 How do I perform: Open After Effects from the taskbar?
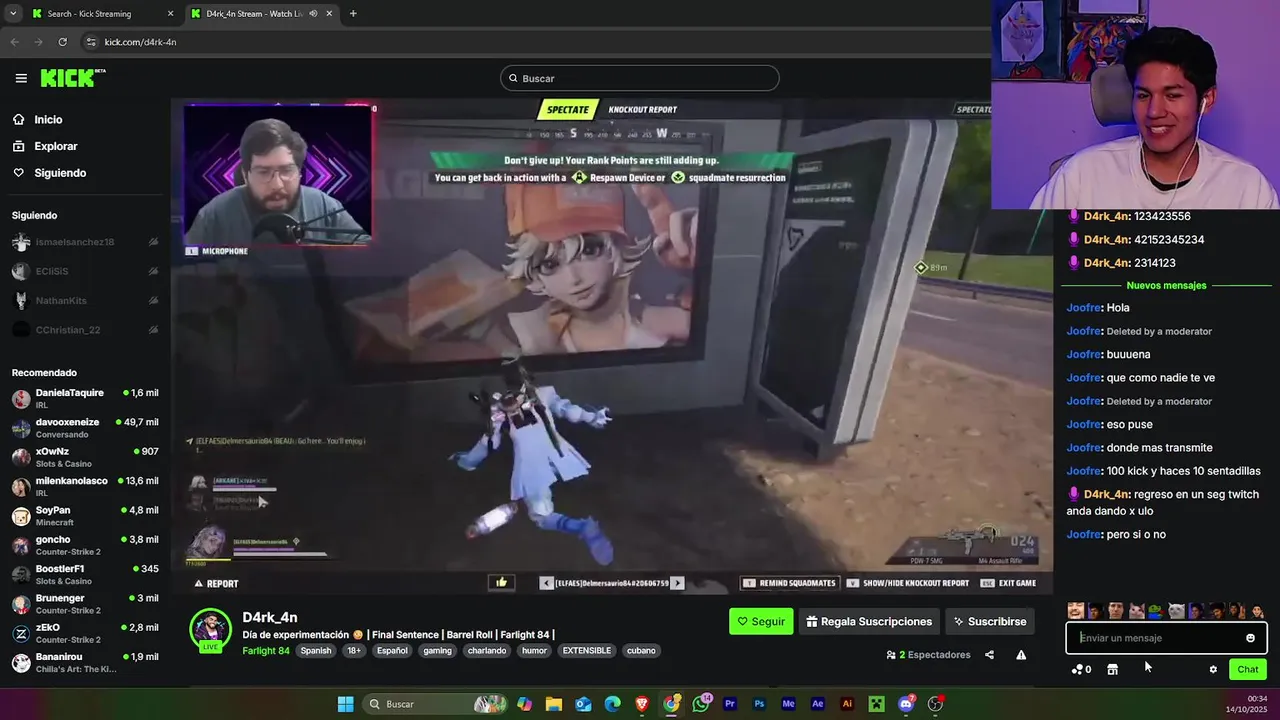[818, 704]
